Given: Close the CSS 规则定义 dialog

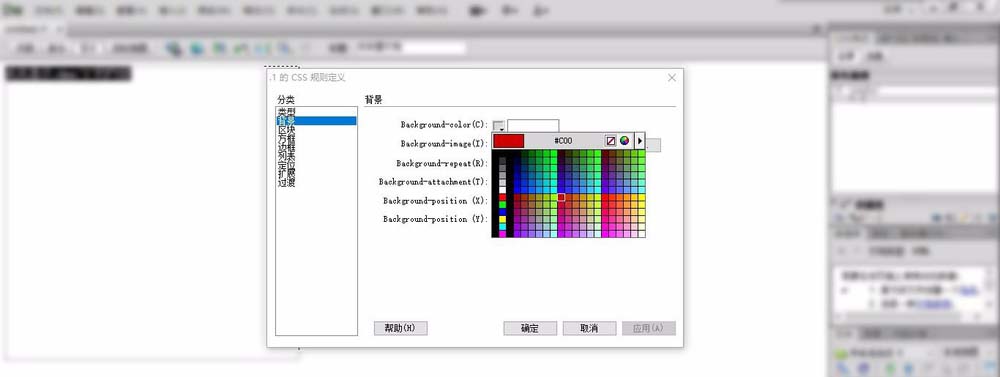Looking at the screenshot, I should [x=672, y=77].
